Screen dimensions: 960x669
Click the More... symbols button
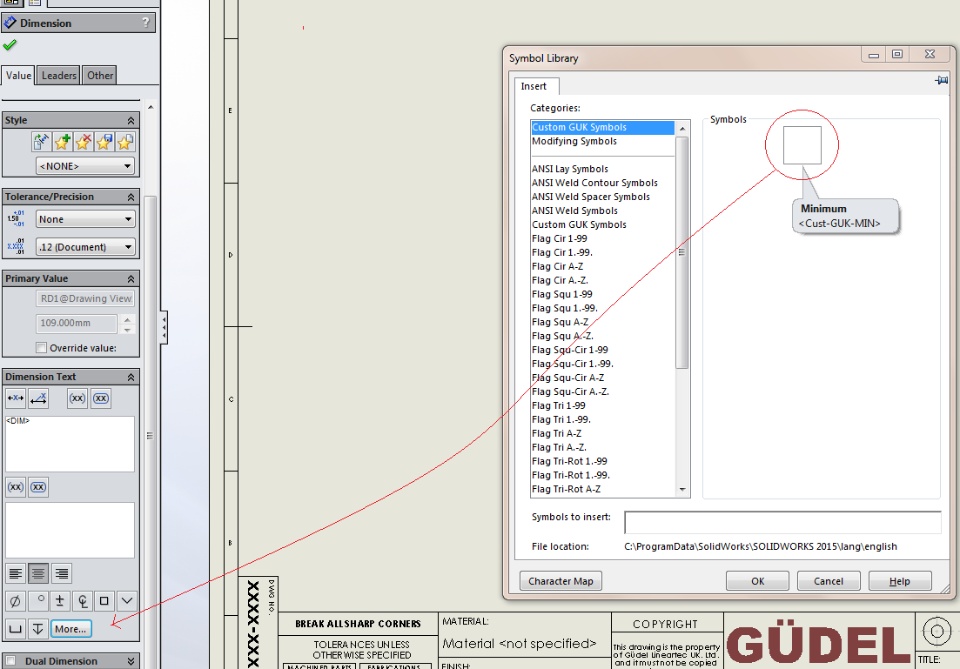[x=71, y=629]
